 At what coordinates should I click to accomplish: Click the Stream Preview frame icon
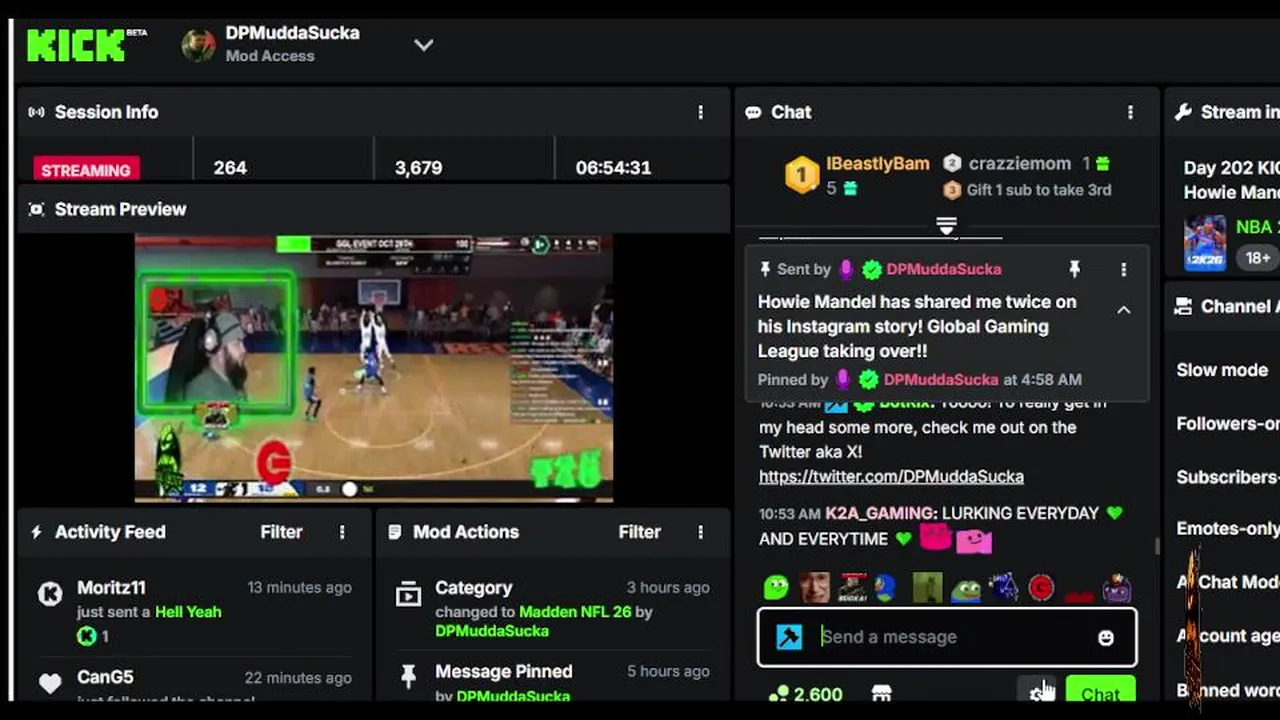[36, 209]
